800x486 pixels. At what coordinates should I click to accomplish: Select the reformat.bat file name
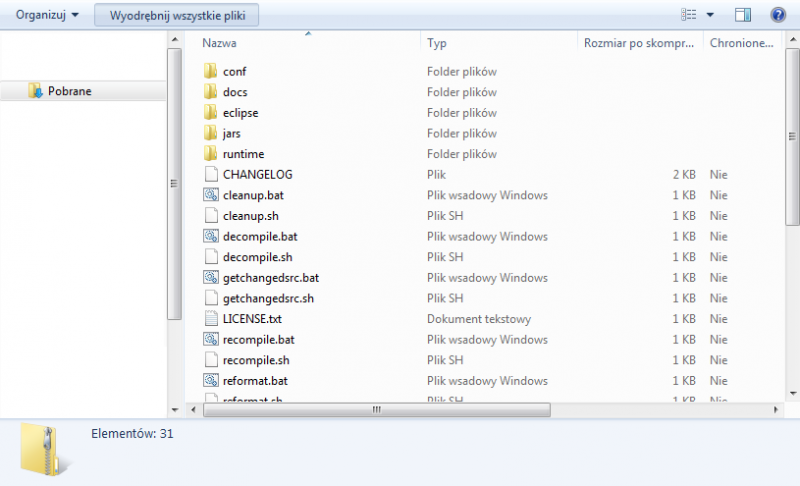[255, 380]
